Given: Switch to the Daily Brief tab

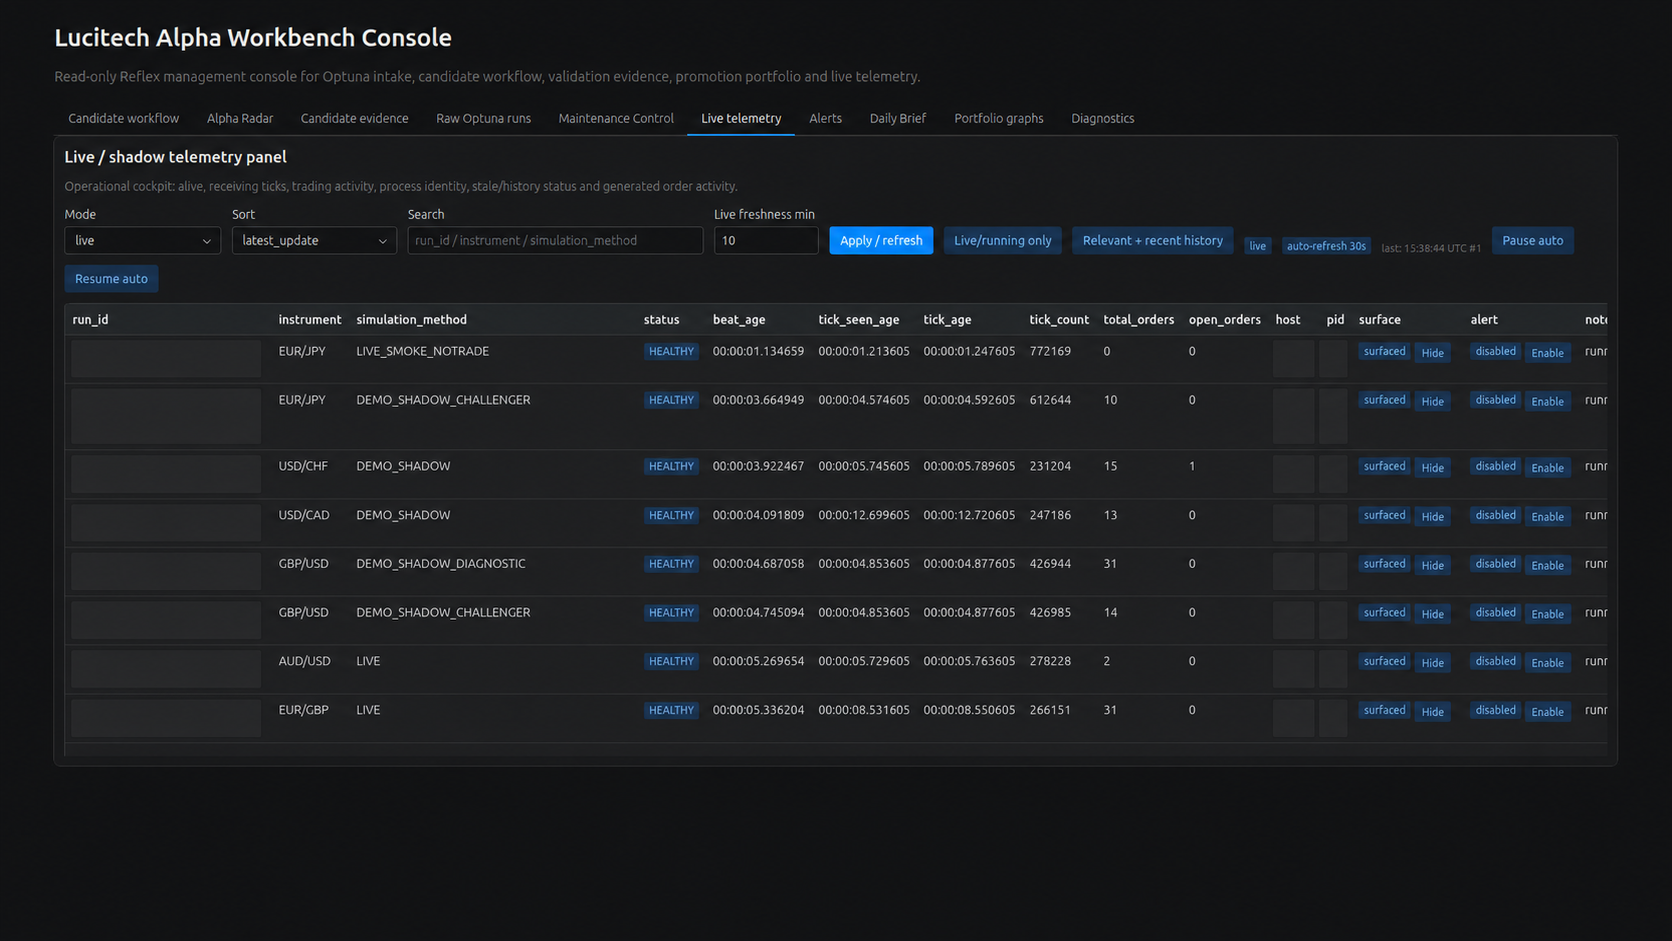Looking at the screenshot, I should pyautogui.click(x=897, y=118).
